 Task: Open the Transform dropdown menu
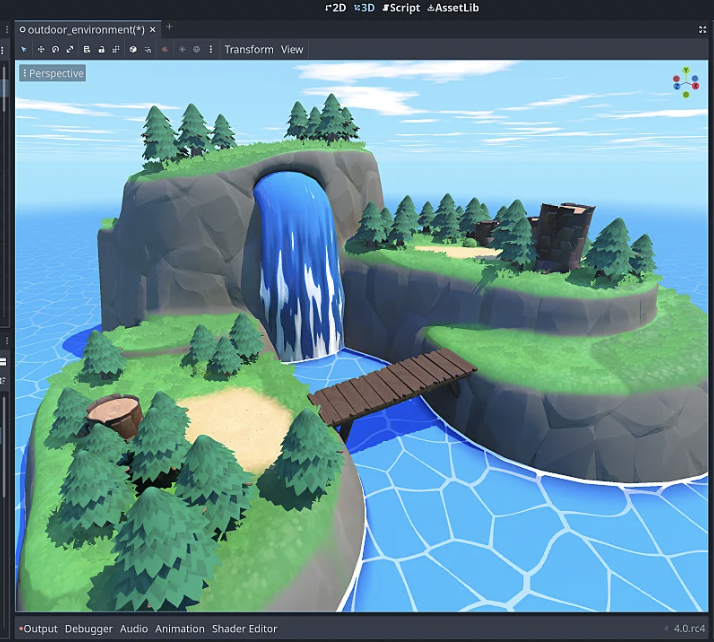click(x=249, y=49)
